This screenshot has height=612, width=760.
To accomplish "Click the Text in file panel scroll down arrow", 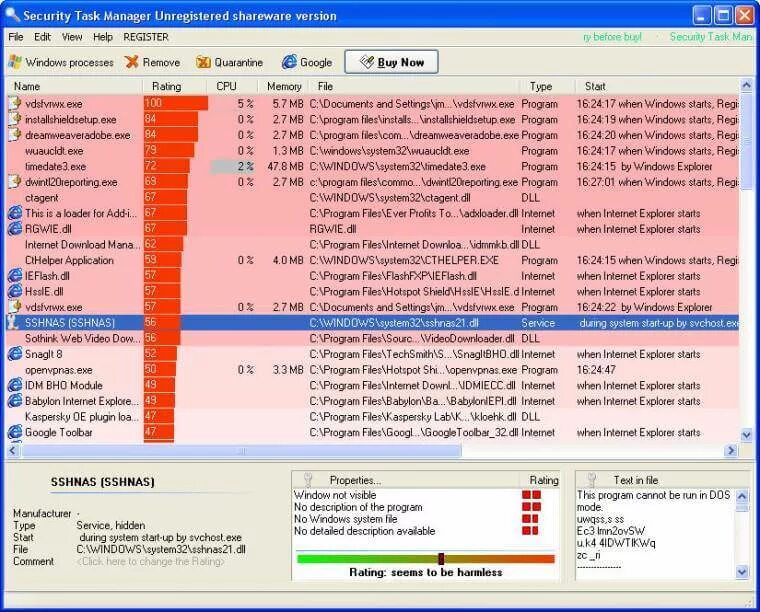I will (742, 571).
